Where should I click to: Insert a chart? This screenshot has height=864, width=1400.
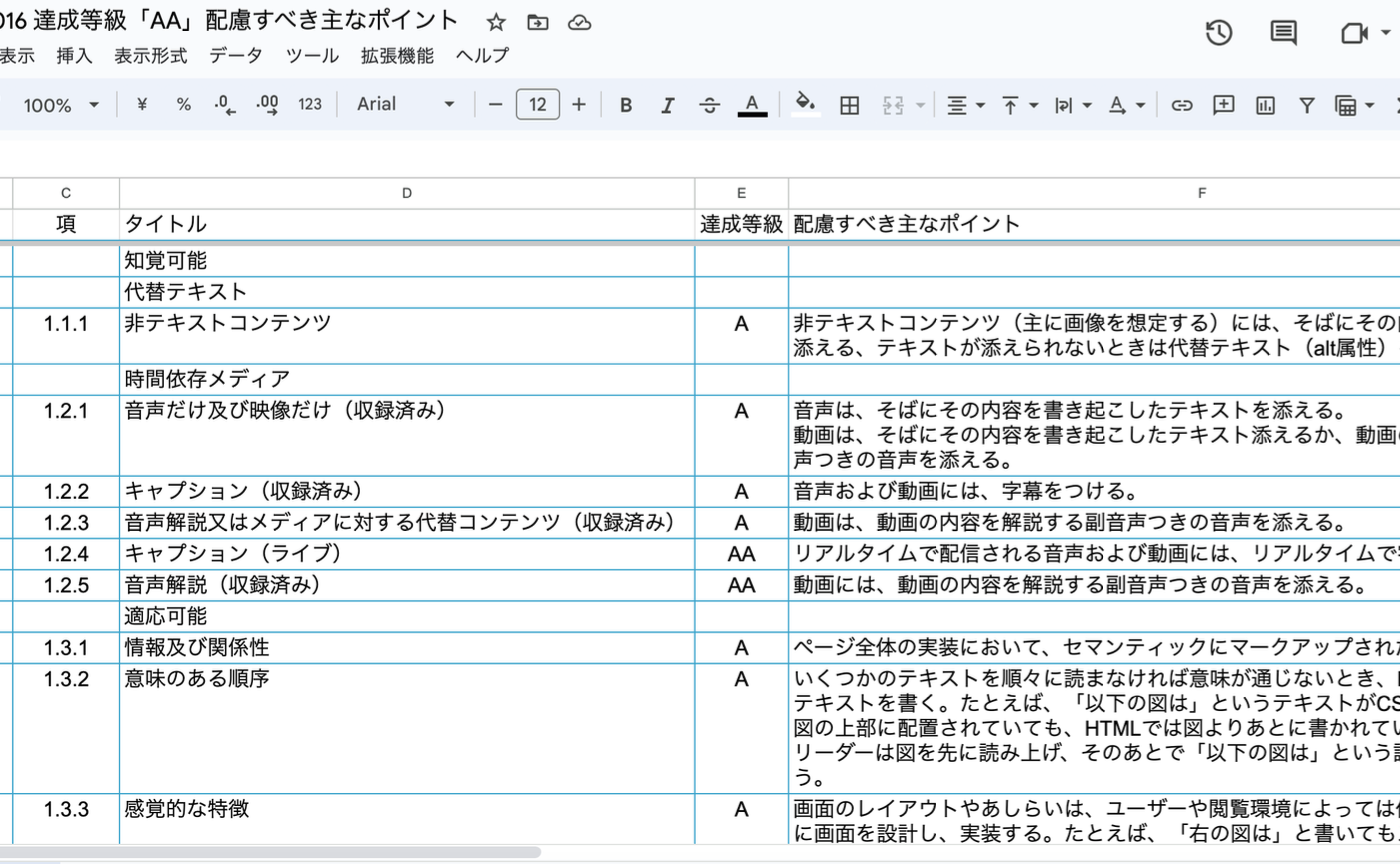coord(1262,104)
